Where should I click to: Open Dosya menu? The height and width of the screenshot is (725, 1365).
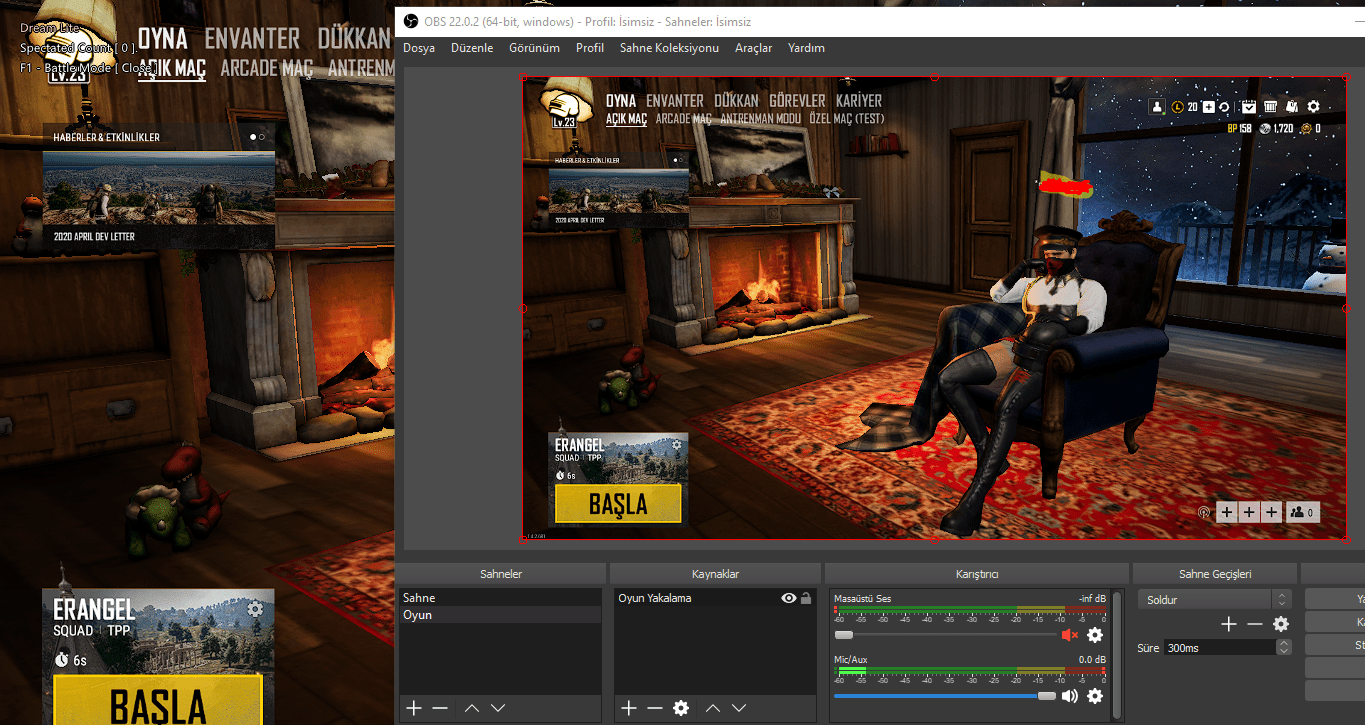tap(419, 48)
